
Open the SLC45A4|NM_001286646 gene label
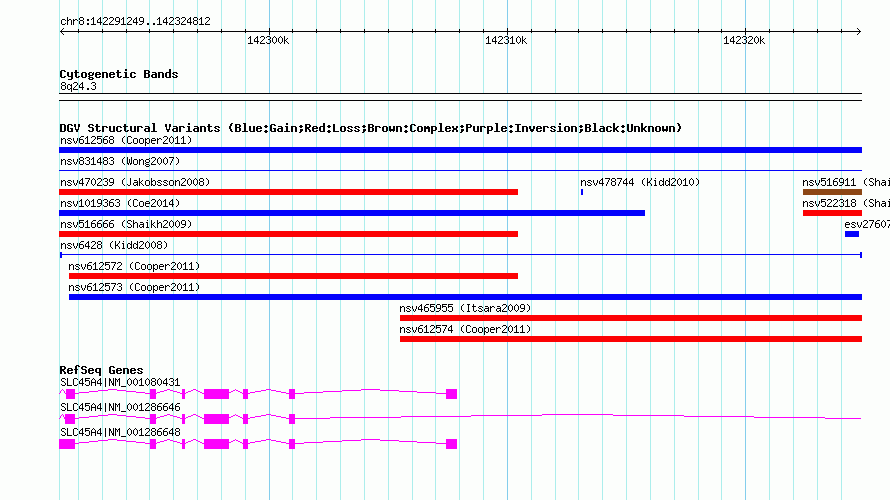pyautogui.click(x=120, y=407)
